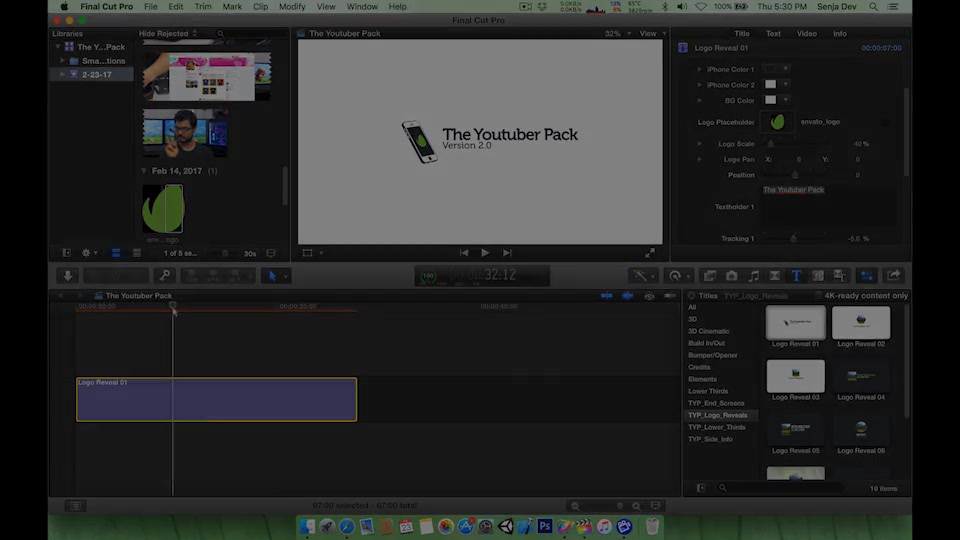Expand the viewer to full screen

click(x=650, y=253)
